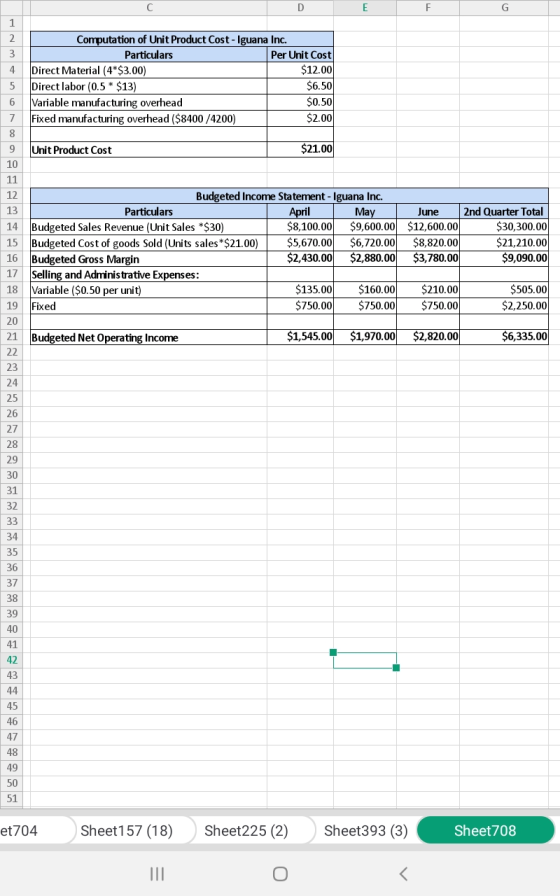Tap the Android recent apps icon
This screenshot has height=896, width=560.
[157, 874]
